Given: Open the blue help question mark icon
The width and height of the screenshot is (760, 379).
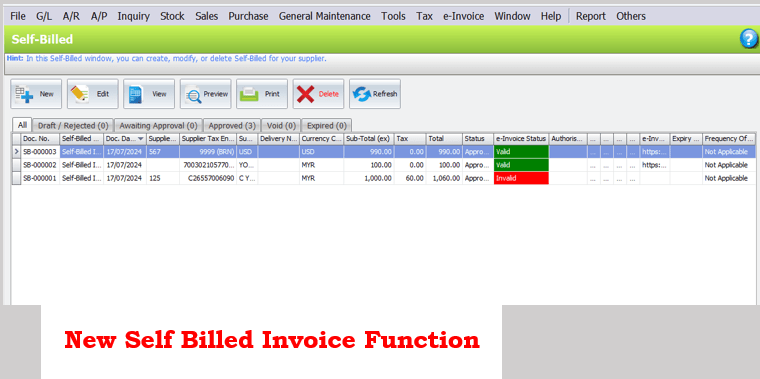Looking at the screenshot, I should pyautogui.click(x=748, y=39).
